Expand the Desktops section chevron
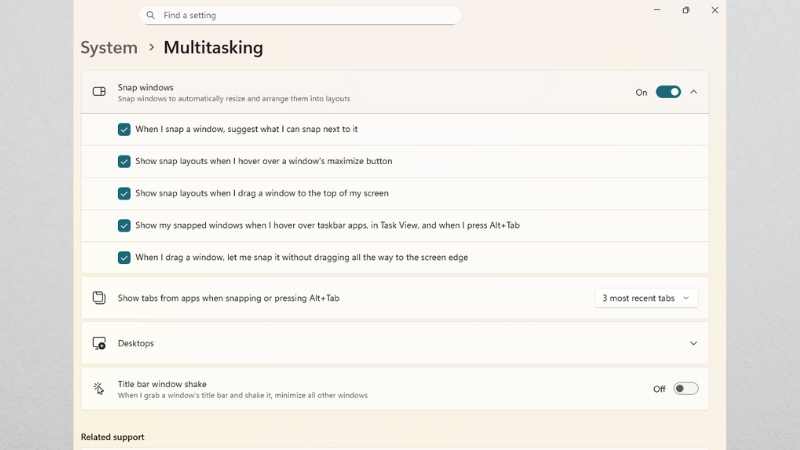This screenshot has width=800, height=450. point(693,343)
